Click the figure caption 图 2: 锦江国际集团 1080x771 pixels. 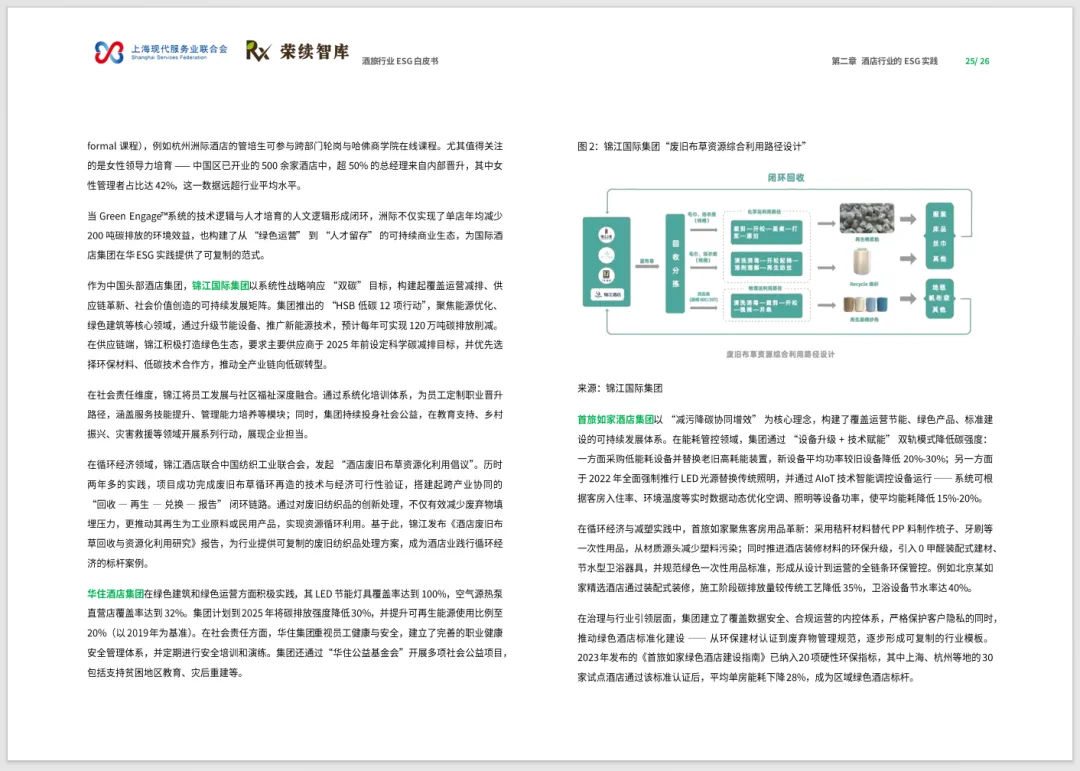(x=692, y=146)
